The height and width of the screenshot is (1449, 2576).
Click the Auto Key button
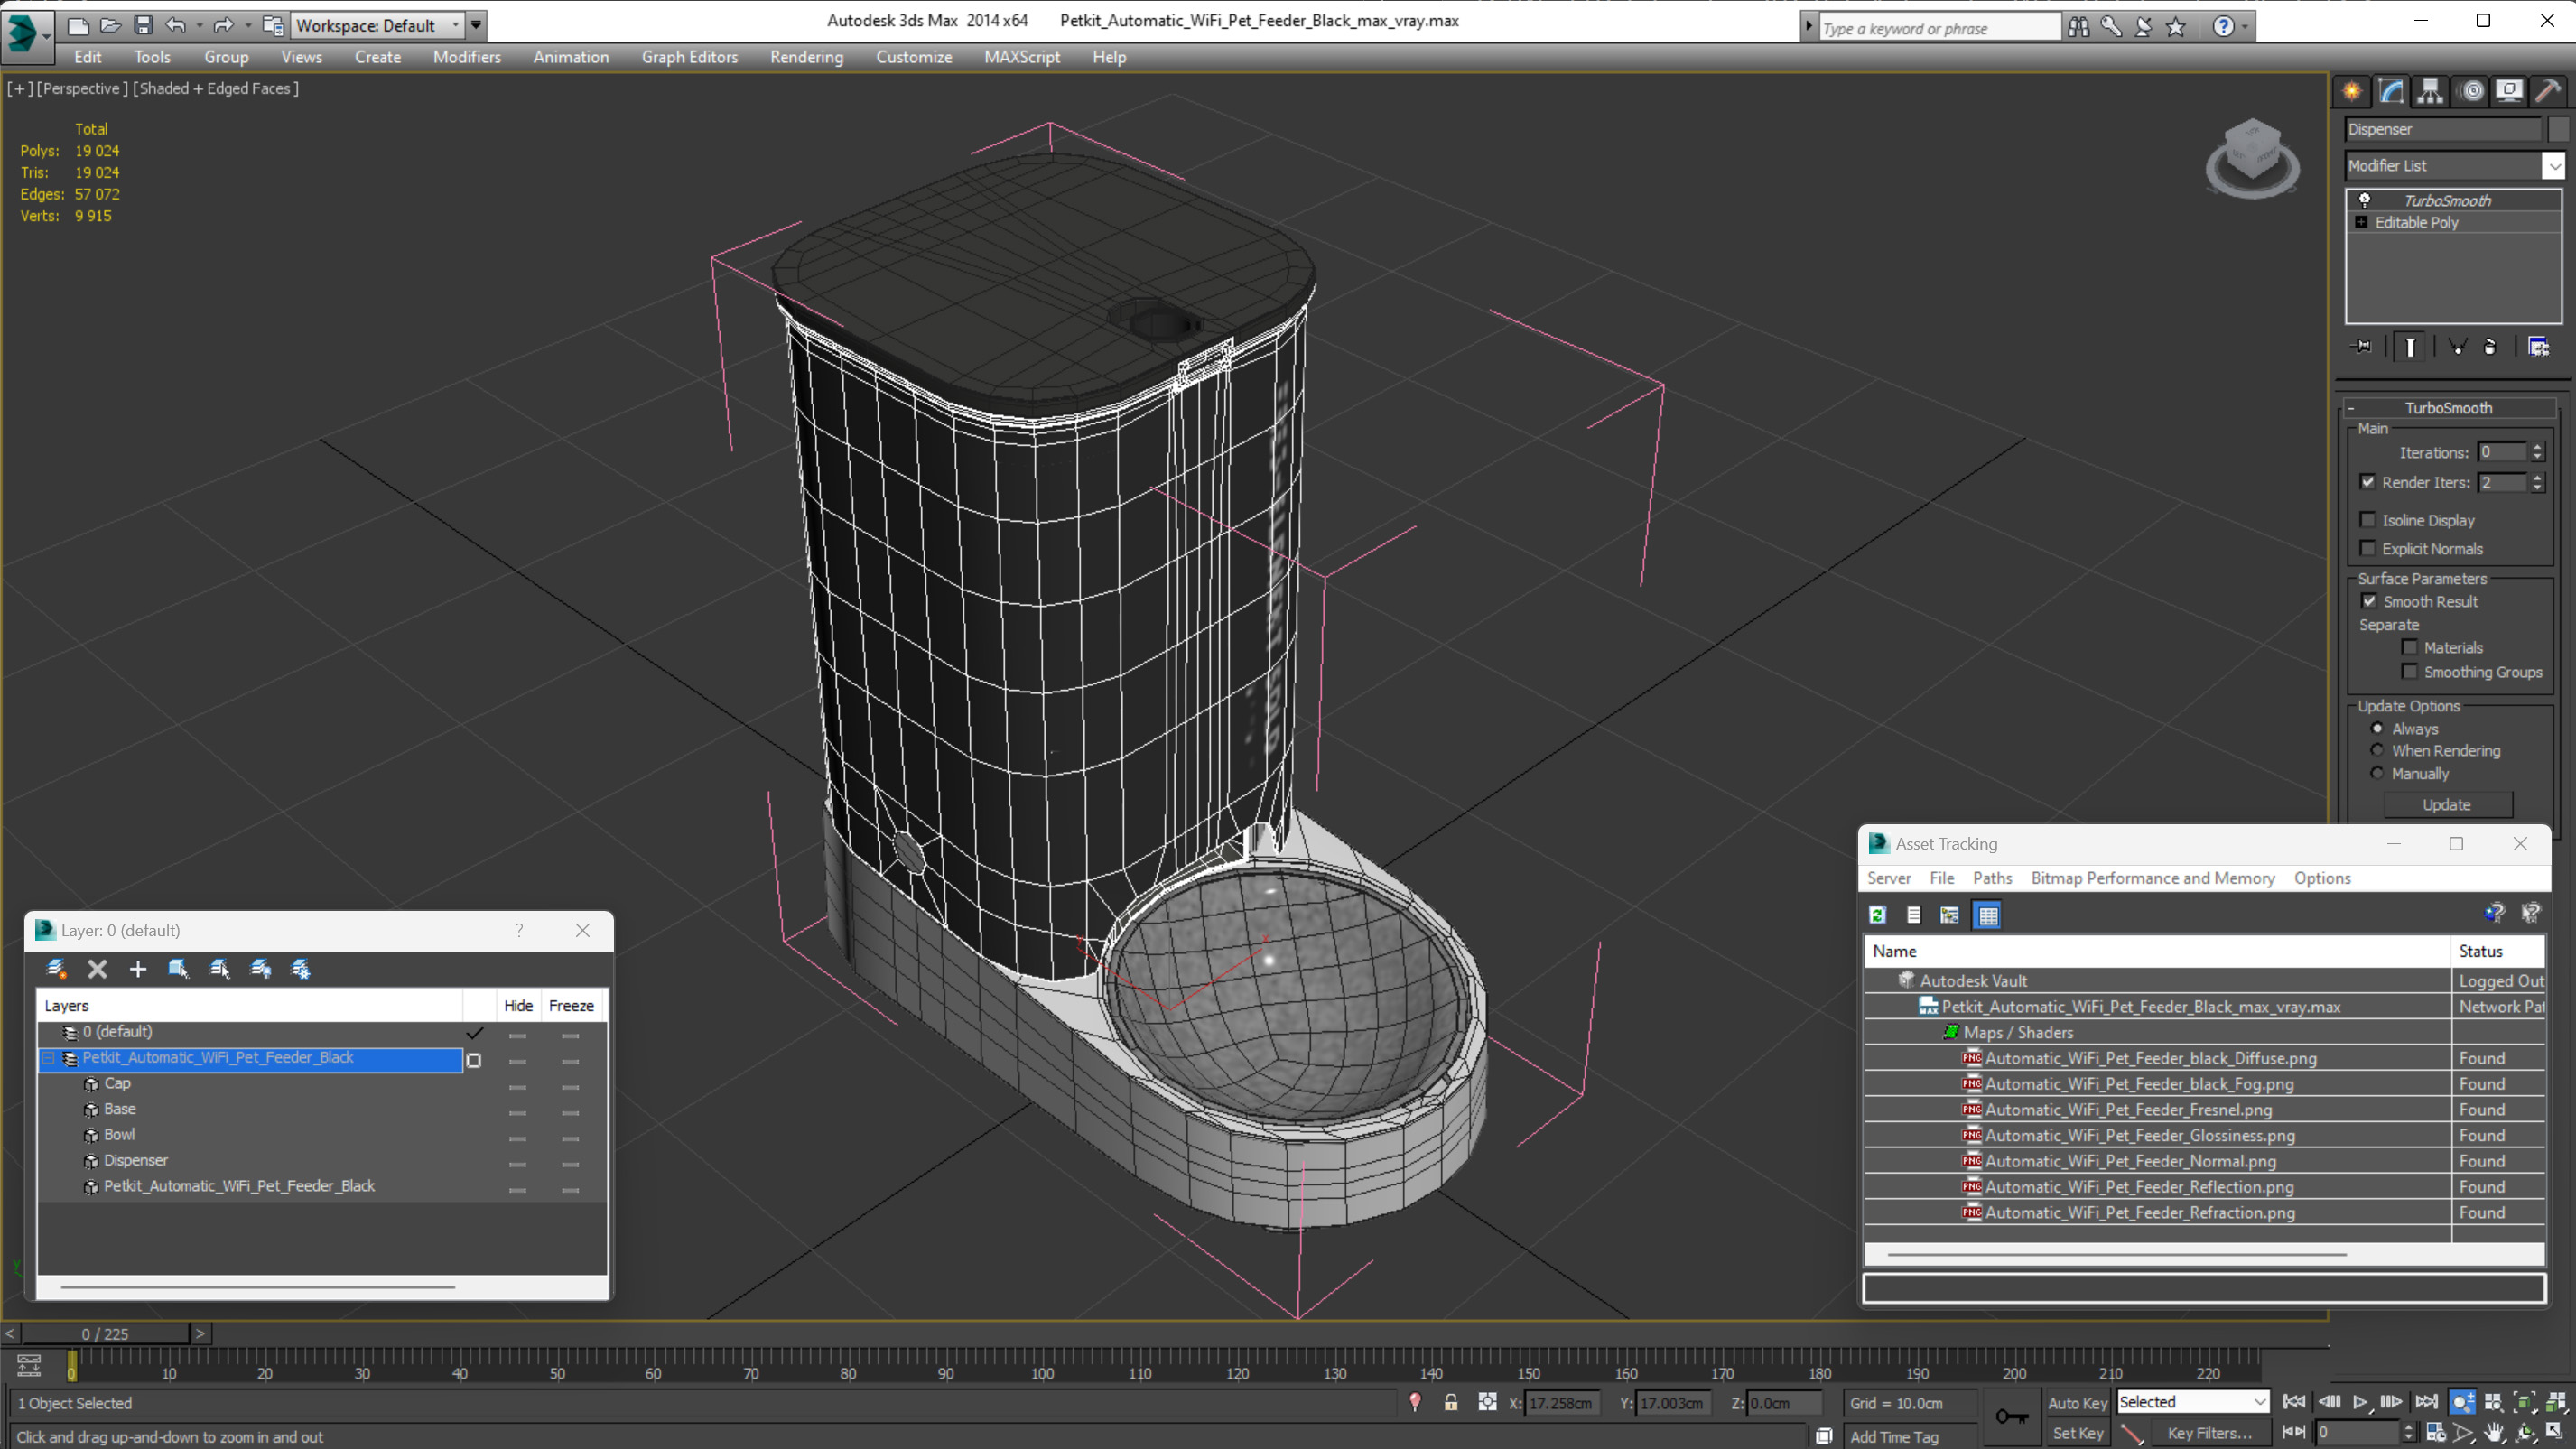pyautogui.click(x=2077, y=1402)
